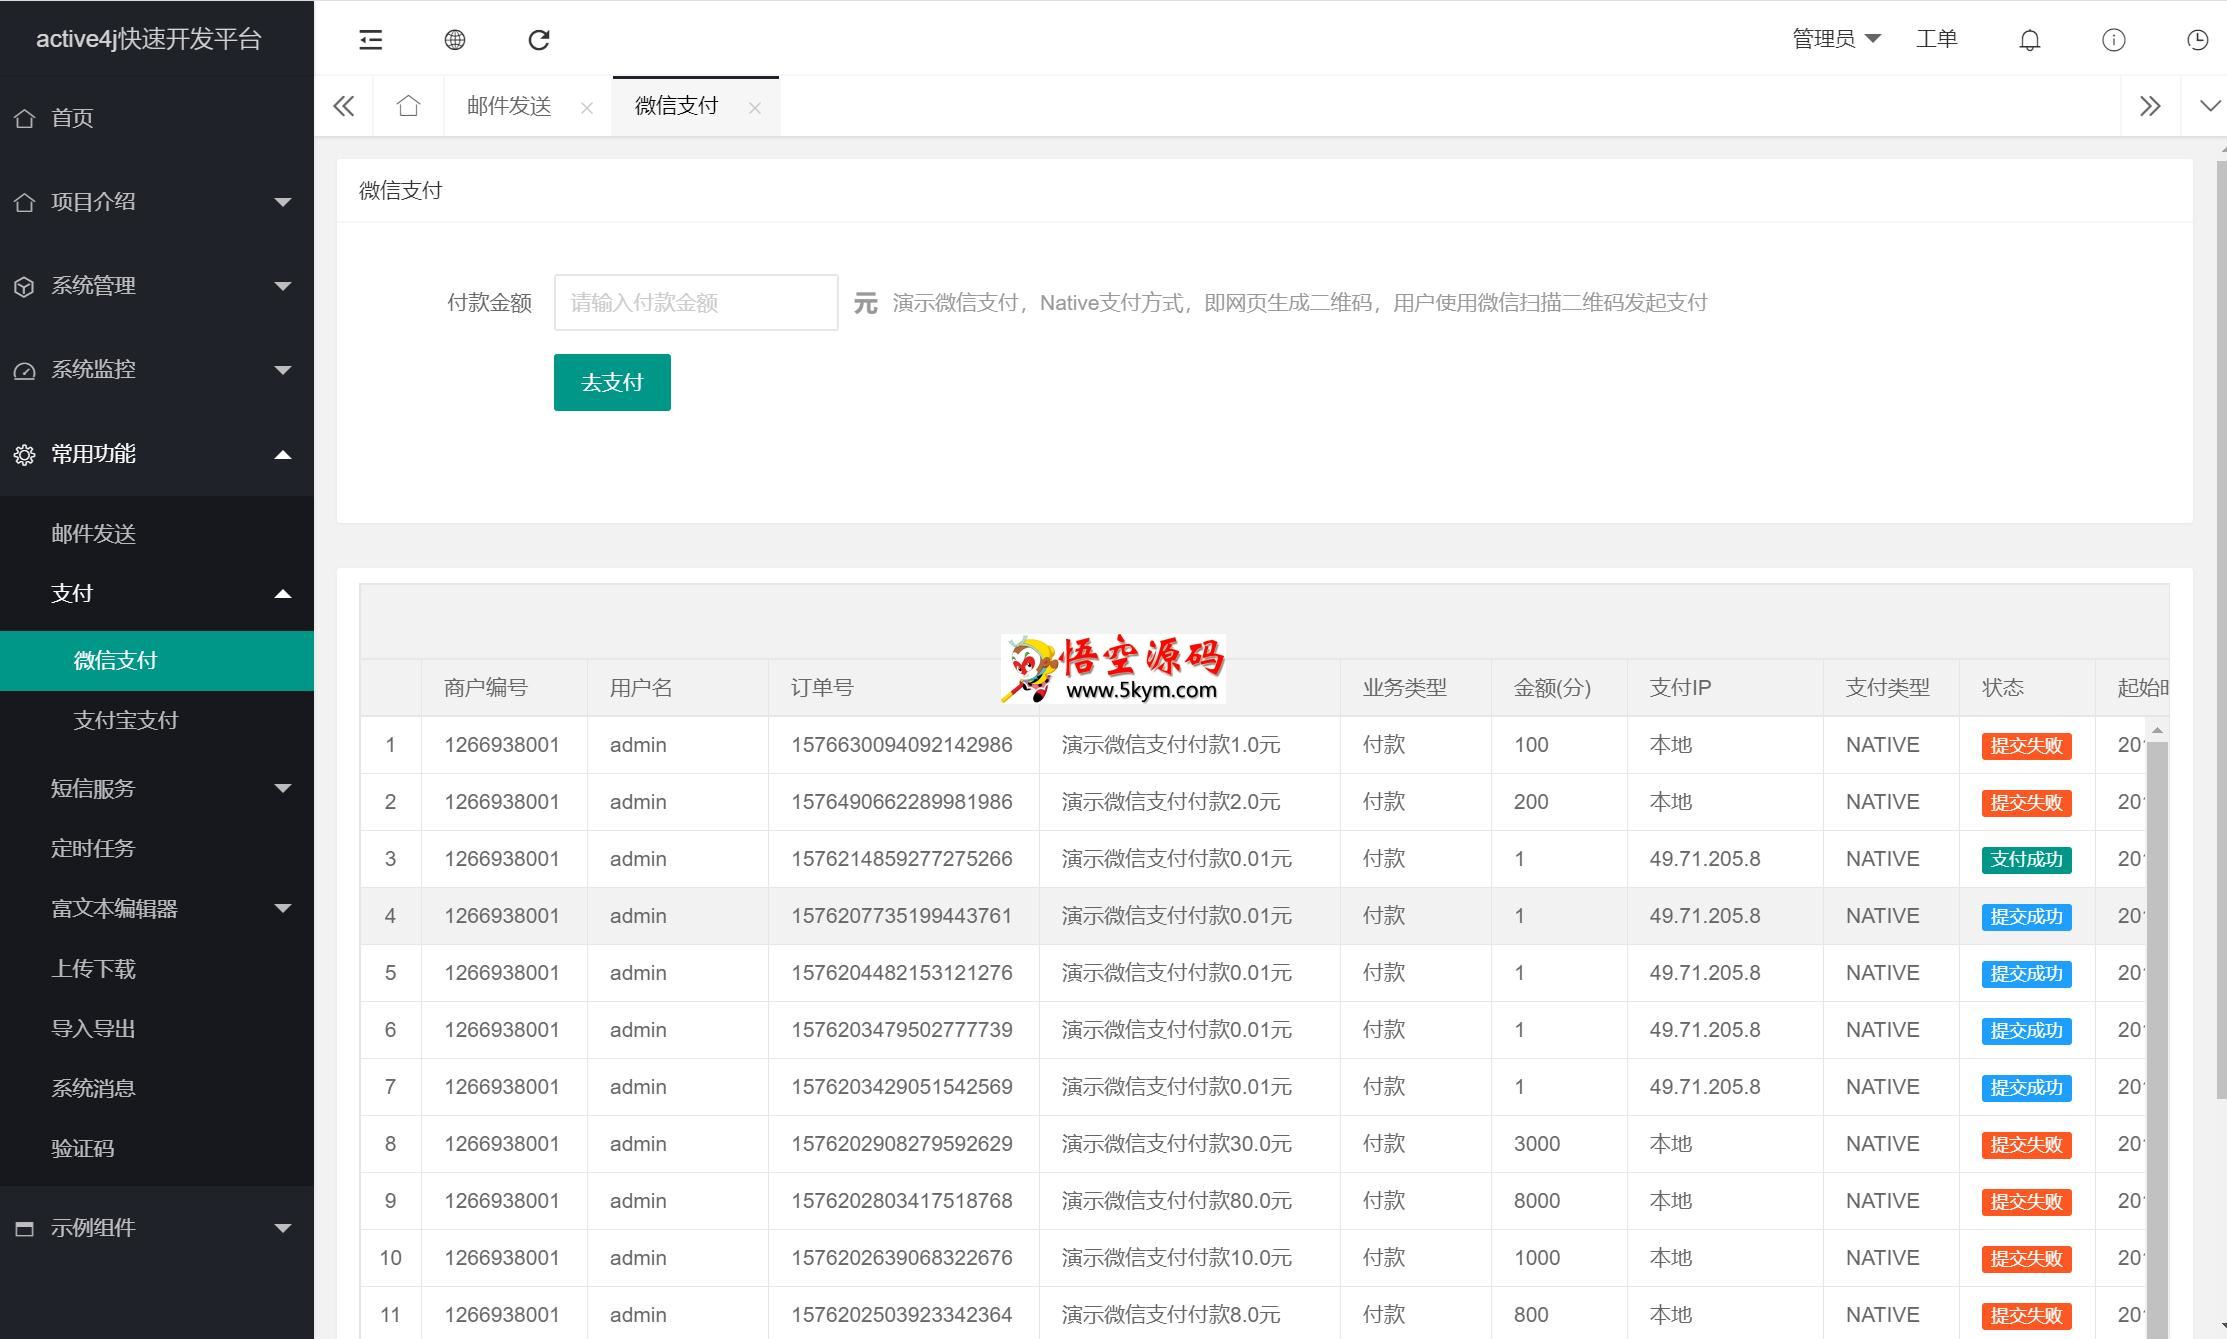Click the 首页 house icon in sidebar
The height and width of the screenshot is (1339, 2227).
[25, 118]
